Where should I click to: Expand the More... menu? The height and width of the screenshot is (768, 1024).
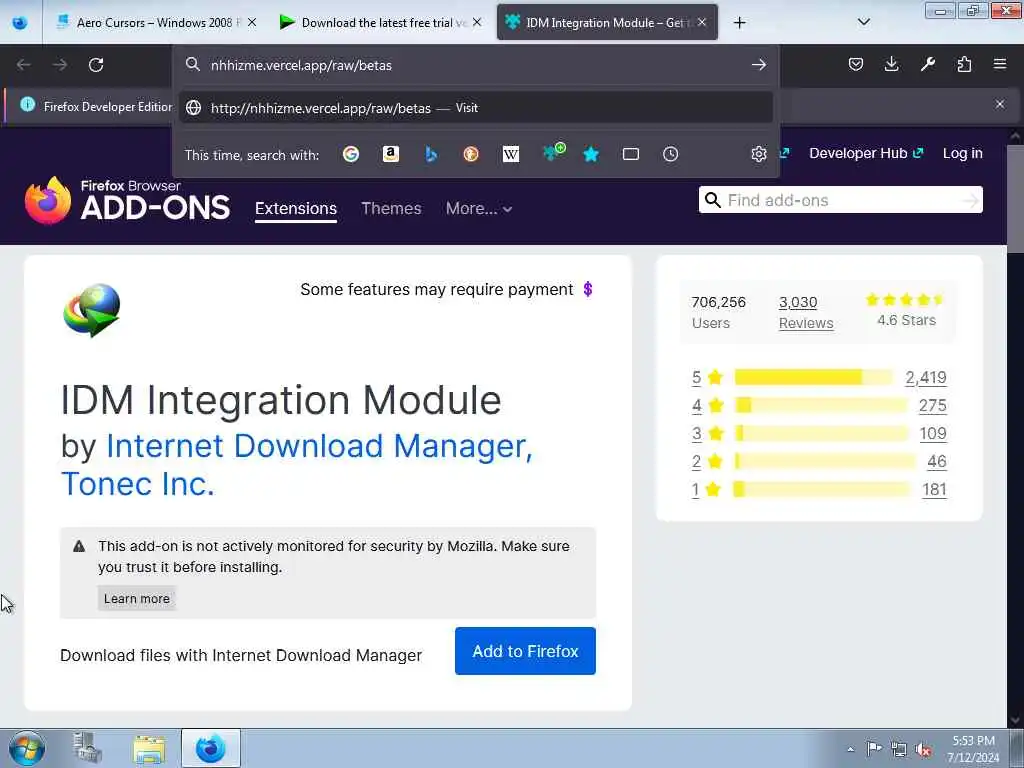tap(479, 208)
